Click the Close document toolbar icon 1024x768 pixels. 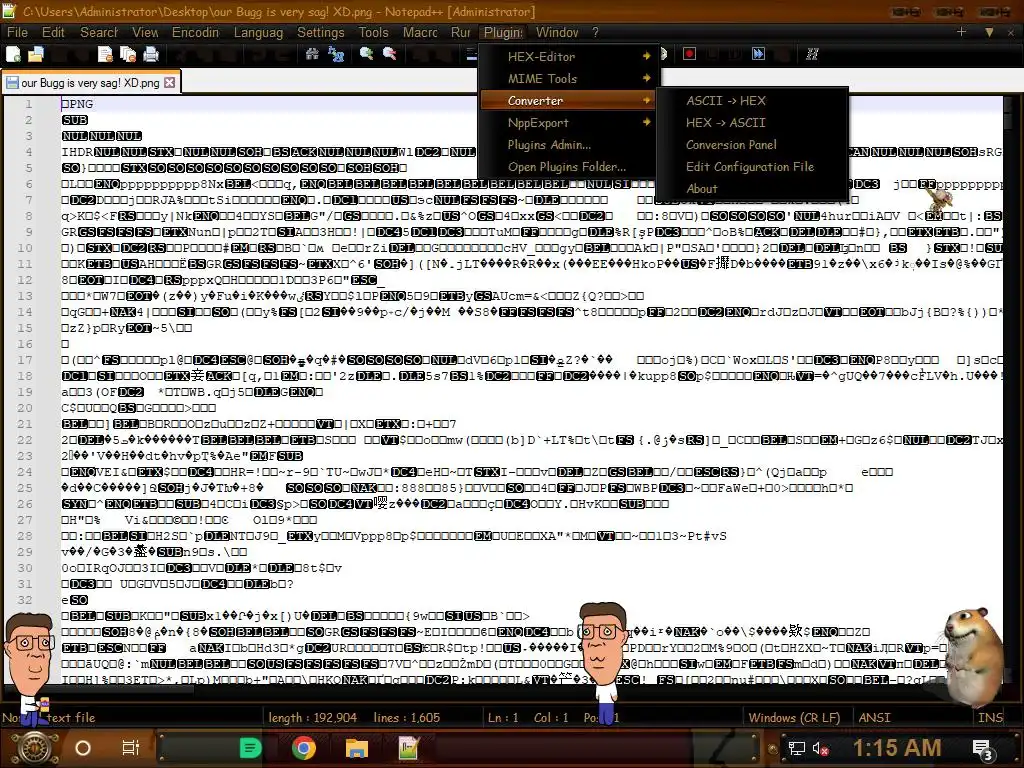click(x=105, y=55)
